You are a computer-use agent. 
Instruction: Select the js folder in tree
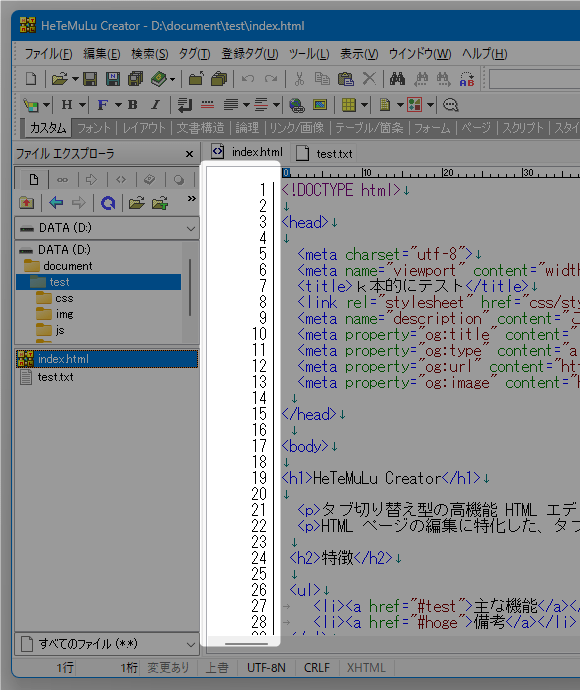(60, 330)
